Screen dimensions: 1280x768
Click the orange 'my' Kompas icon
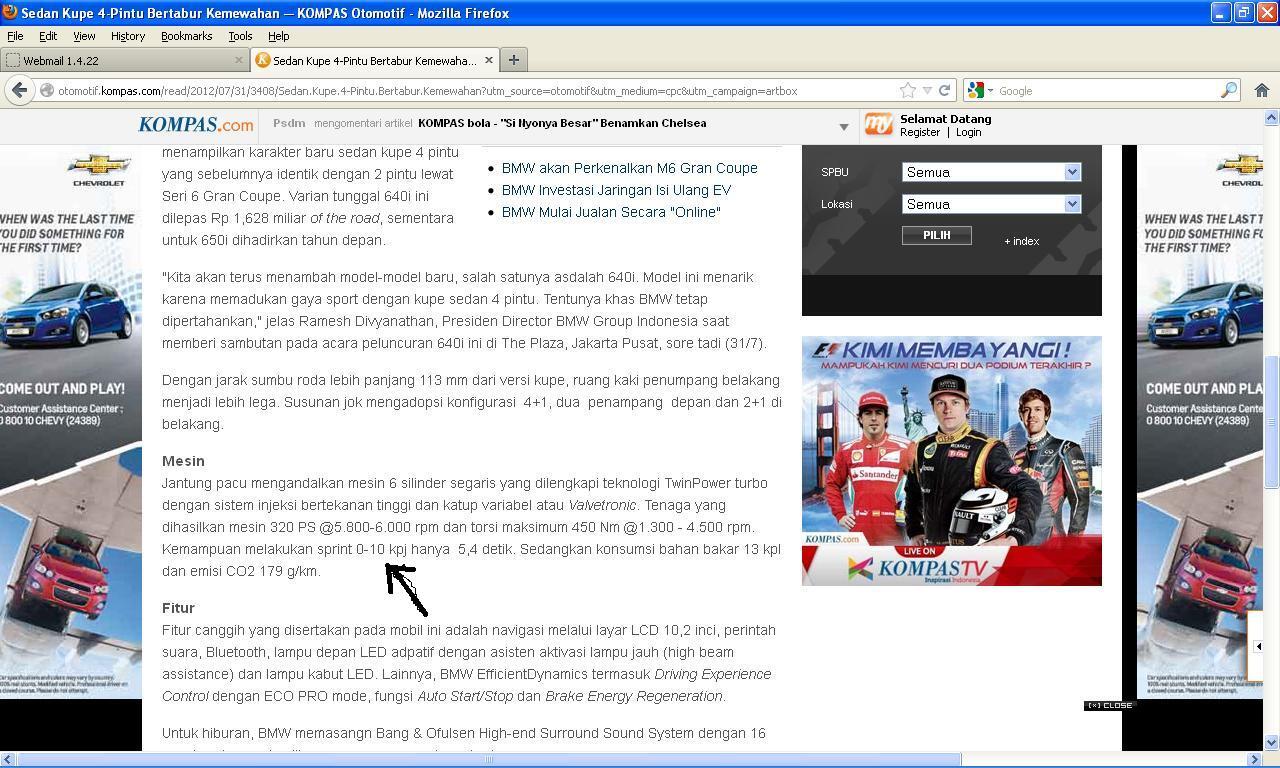pos(879,124)
